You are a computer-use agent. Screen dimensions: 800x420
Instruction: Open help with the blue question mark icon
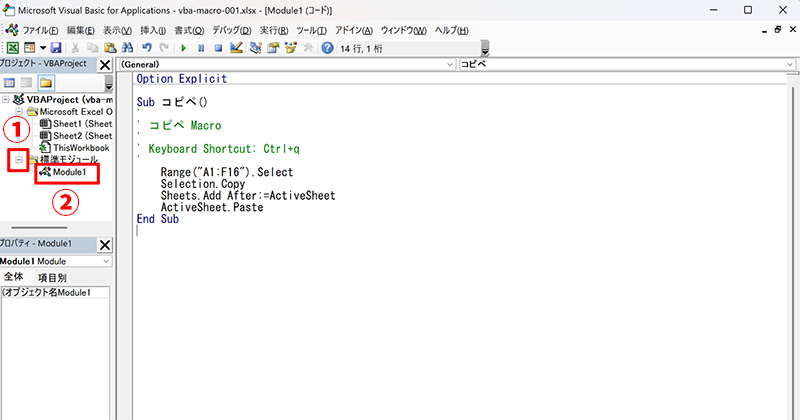click(x=327, y=47)
